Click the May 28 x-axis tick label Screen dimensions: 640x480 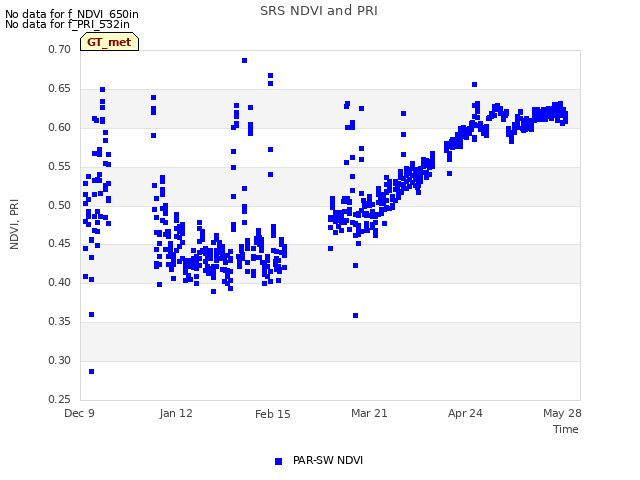[x=562, y=413]
